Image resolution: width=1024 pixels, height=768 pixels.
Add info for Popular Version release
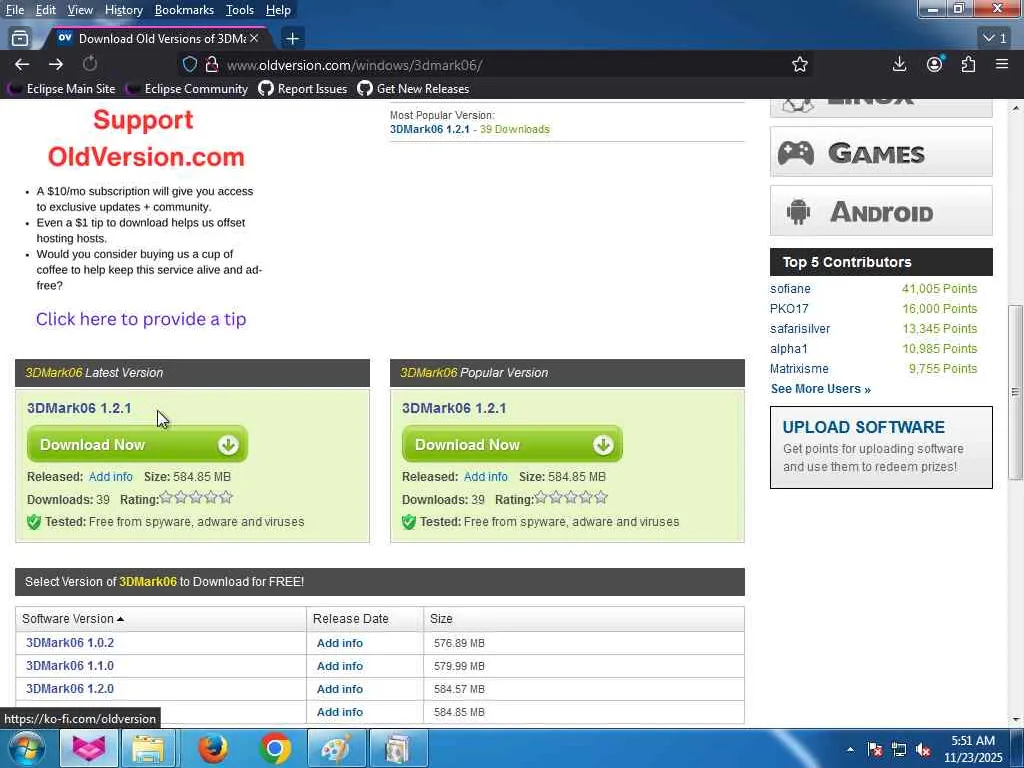[485, 477]
